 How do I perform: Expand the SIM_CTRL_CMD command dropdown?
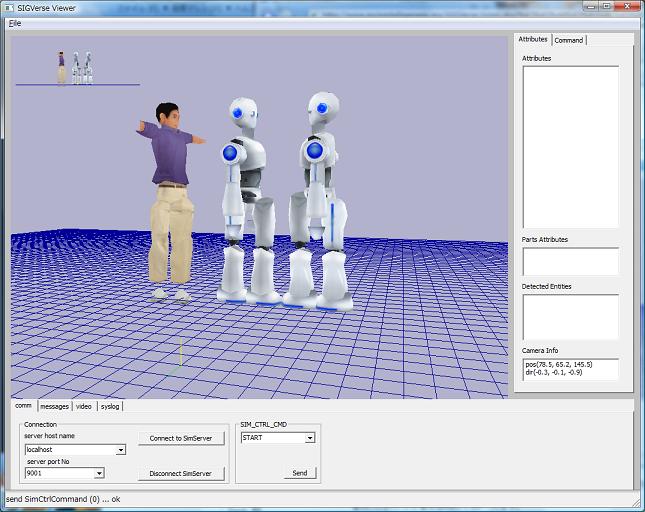click(x=310, y=438)
